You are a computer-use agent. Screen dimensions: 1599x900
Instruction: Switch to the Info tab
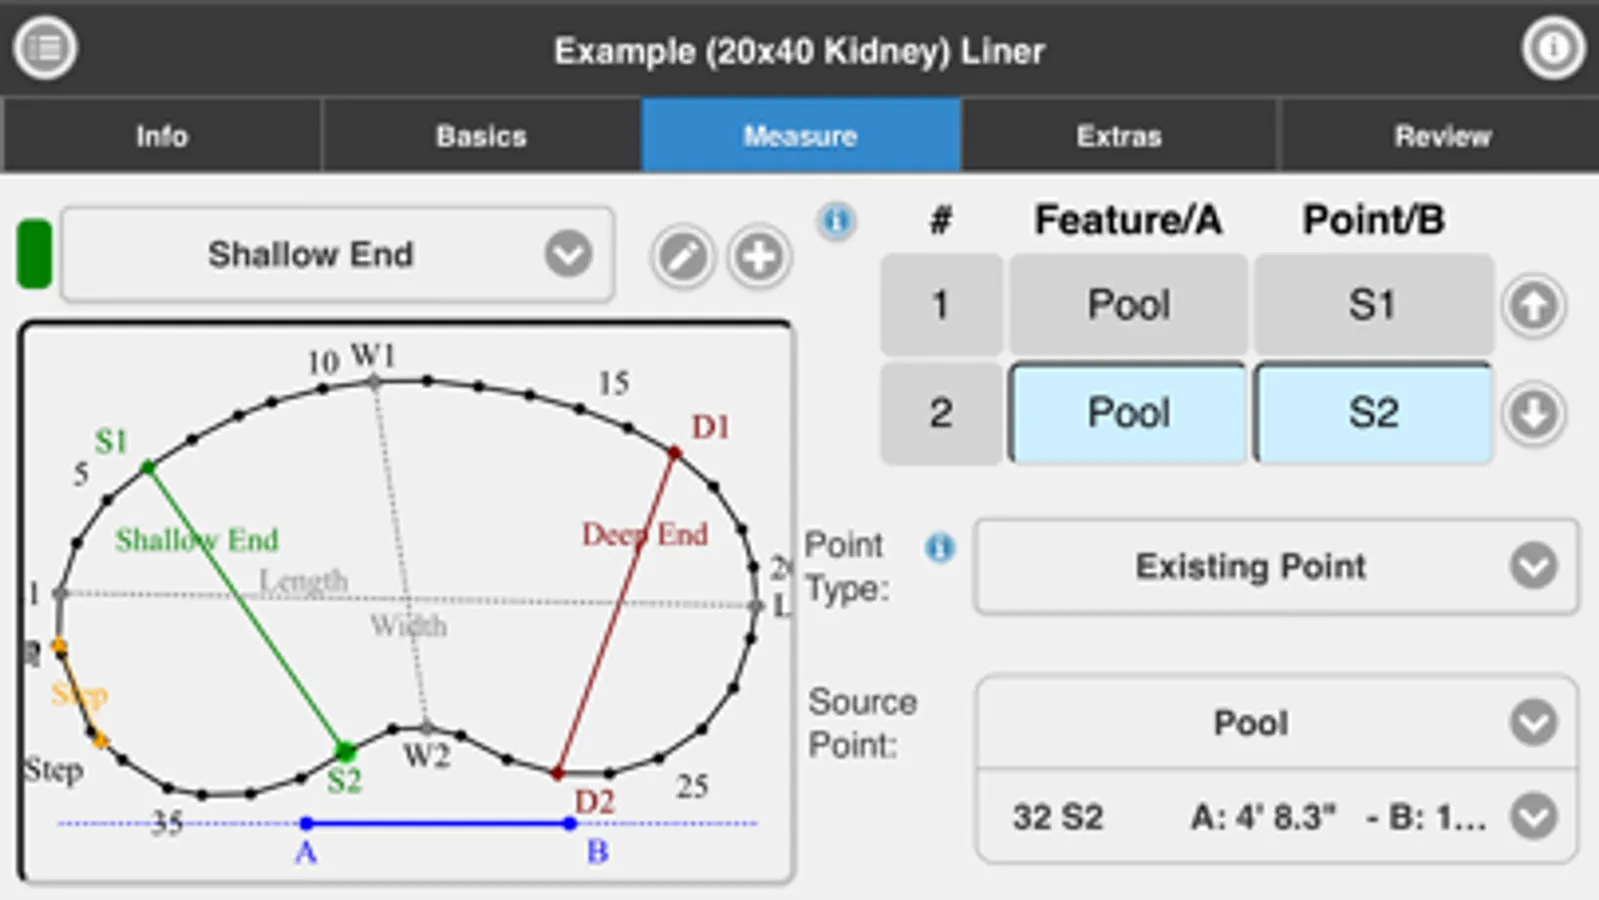pyautogui.click(x=162, y=136)
